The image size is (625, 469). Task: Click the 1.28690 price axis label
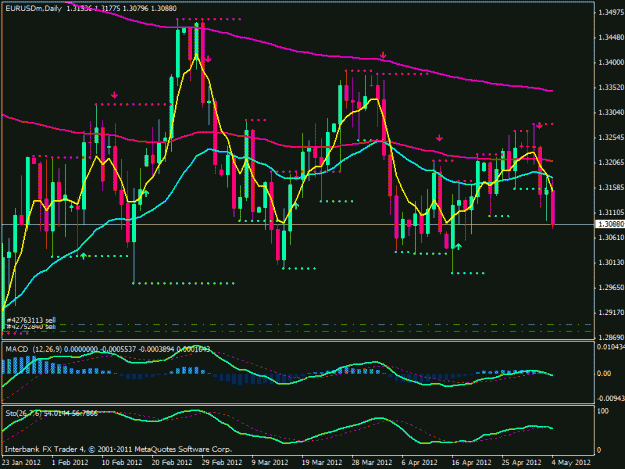[611, 338]
